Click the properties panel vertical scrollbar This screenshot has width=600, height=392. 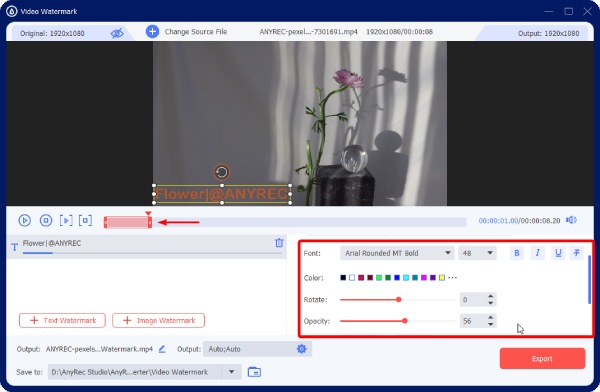click(589, 279)
